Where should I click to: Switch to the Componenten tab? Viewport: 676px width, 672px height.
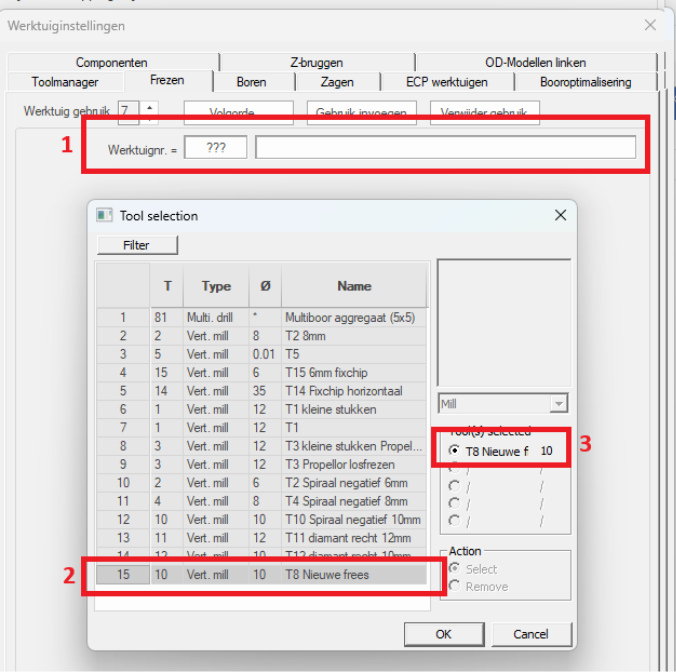[x=112, y=63]
